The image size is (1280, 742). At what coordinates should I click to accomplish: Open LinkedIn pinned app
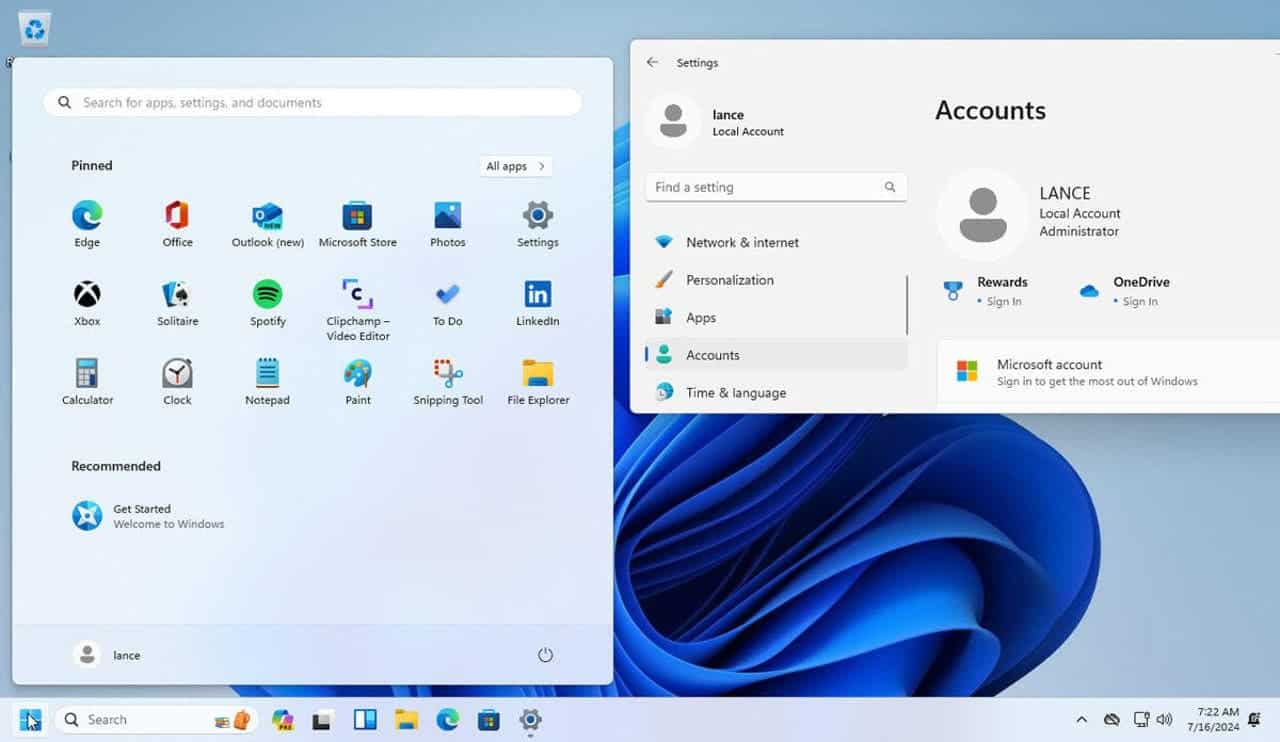click(537, 295)
